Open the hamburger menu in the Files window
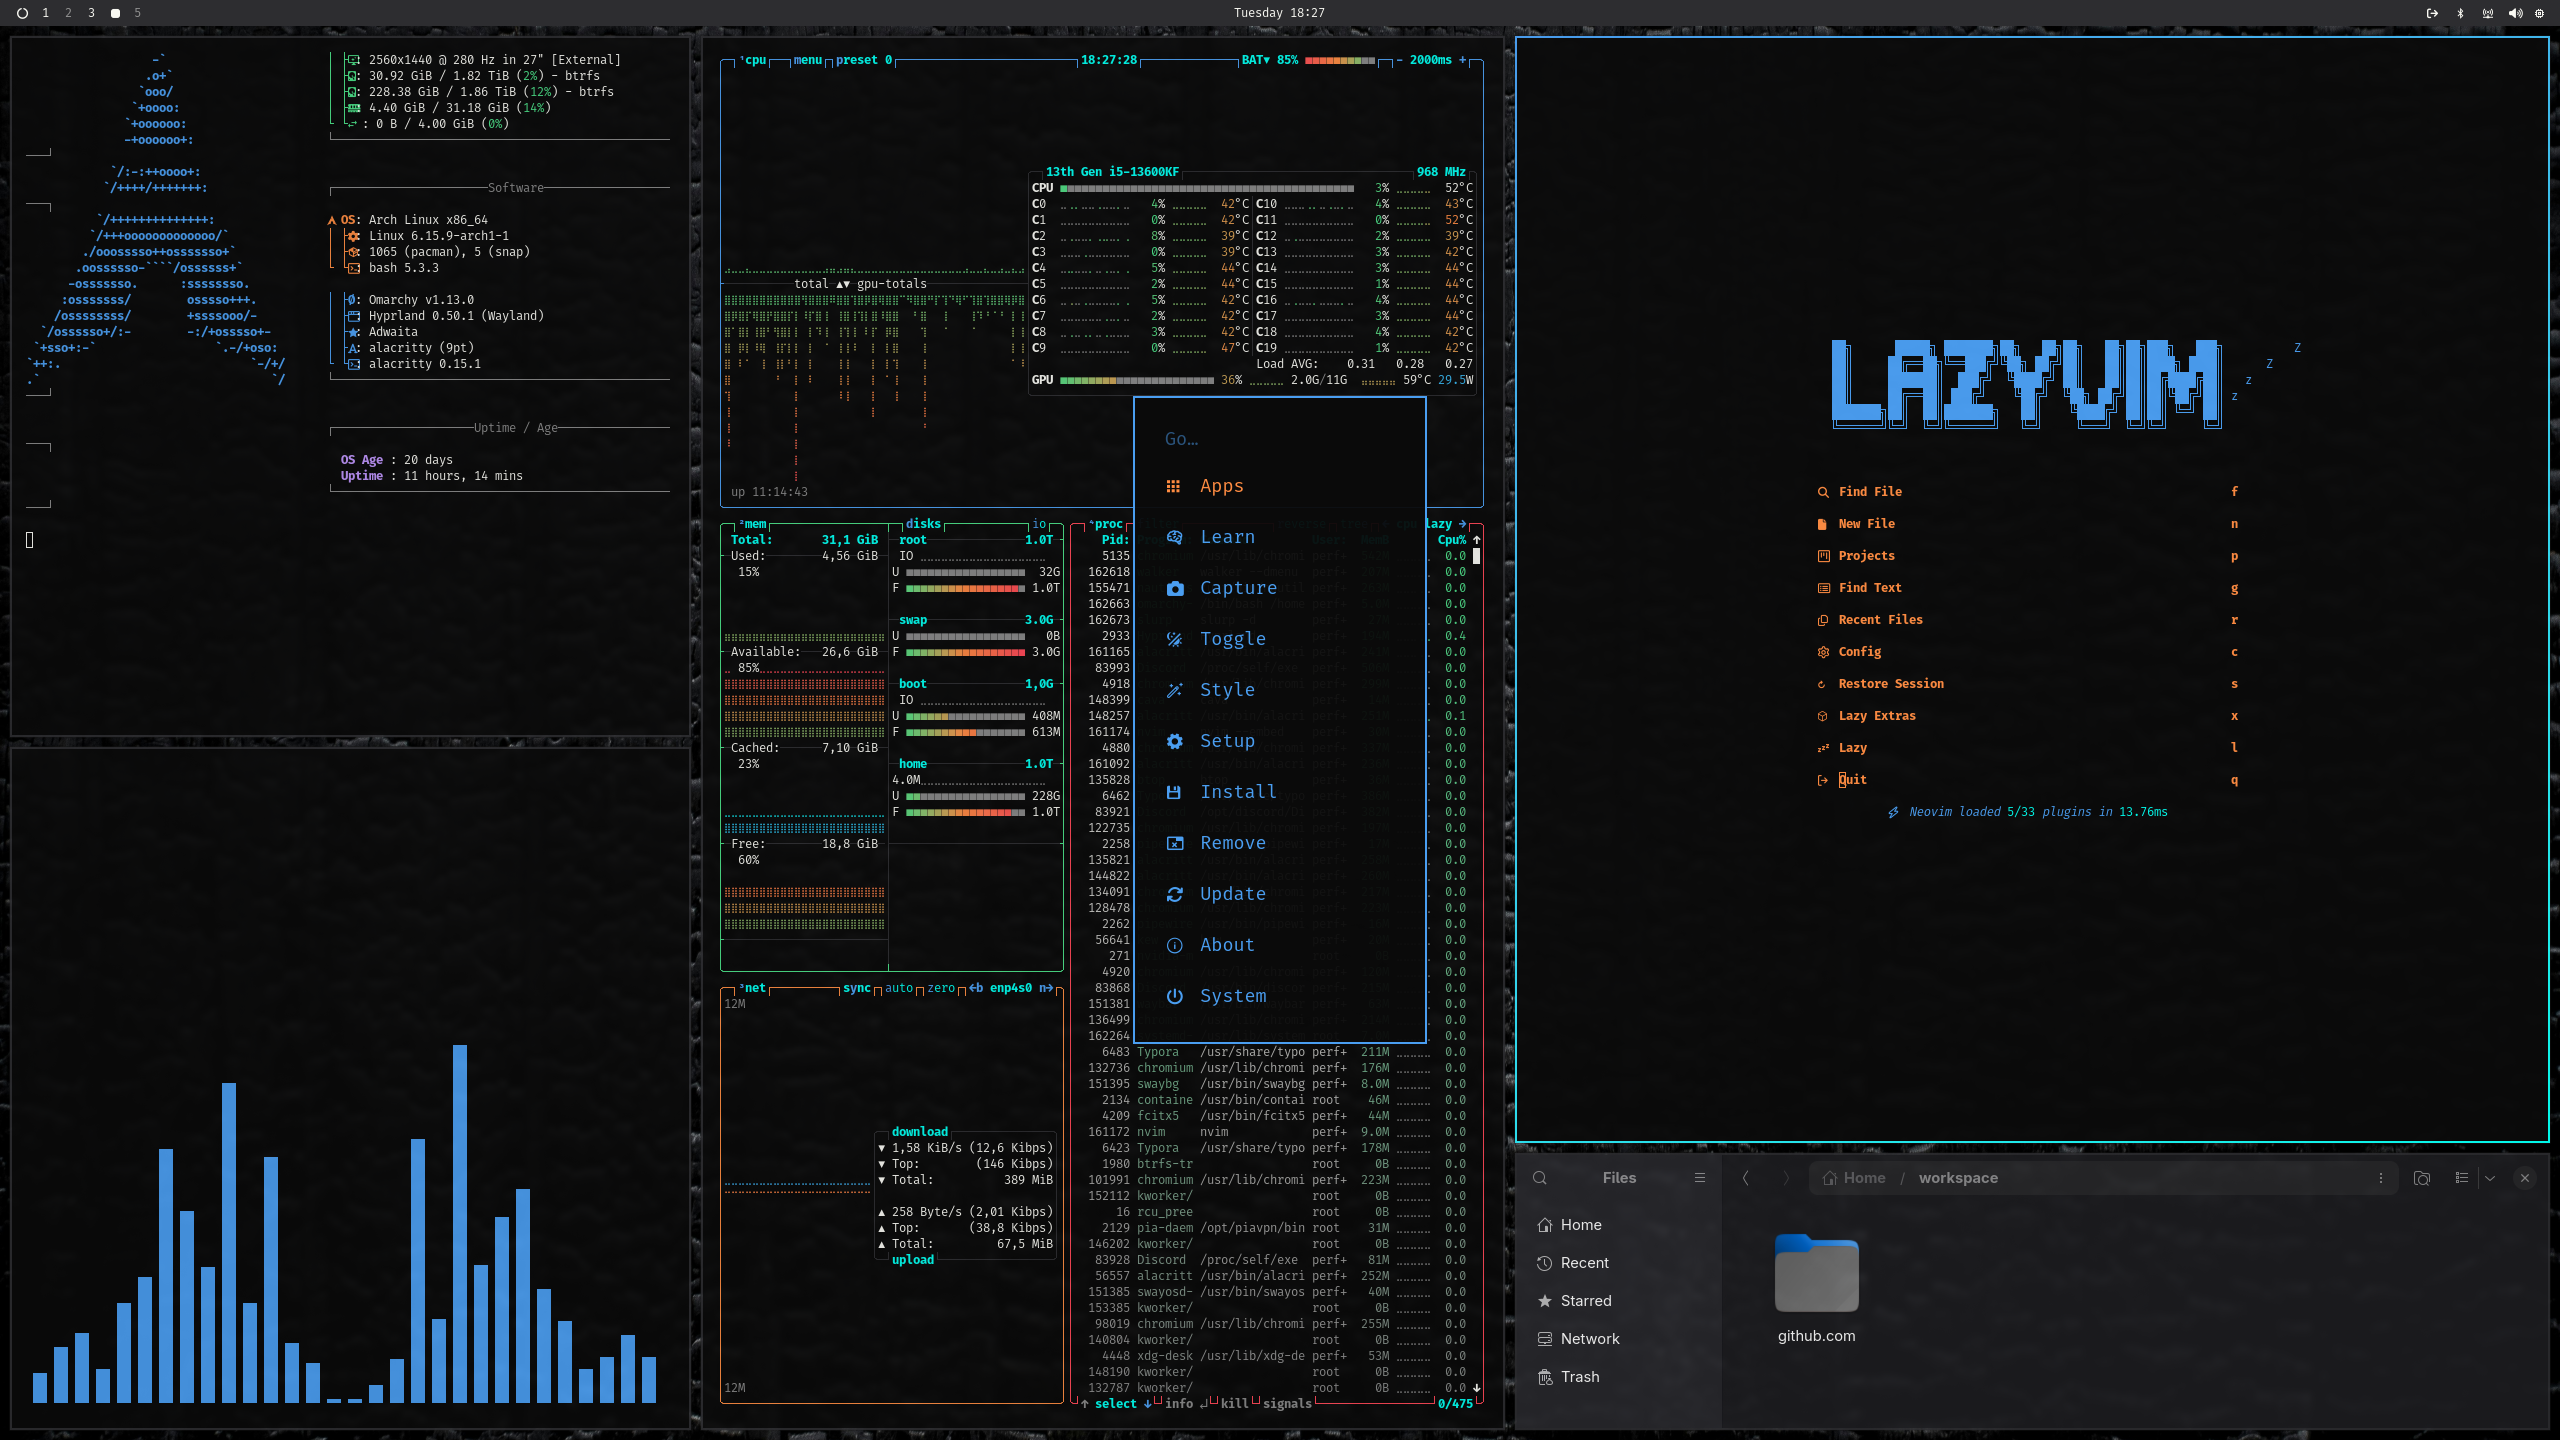2560x1440 pixels. 1699,1178
